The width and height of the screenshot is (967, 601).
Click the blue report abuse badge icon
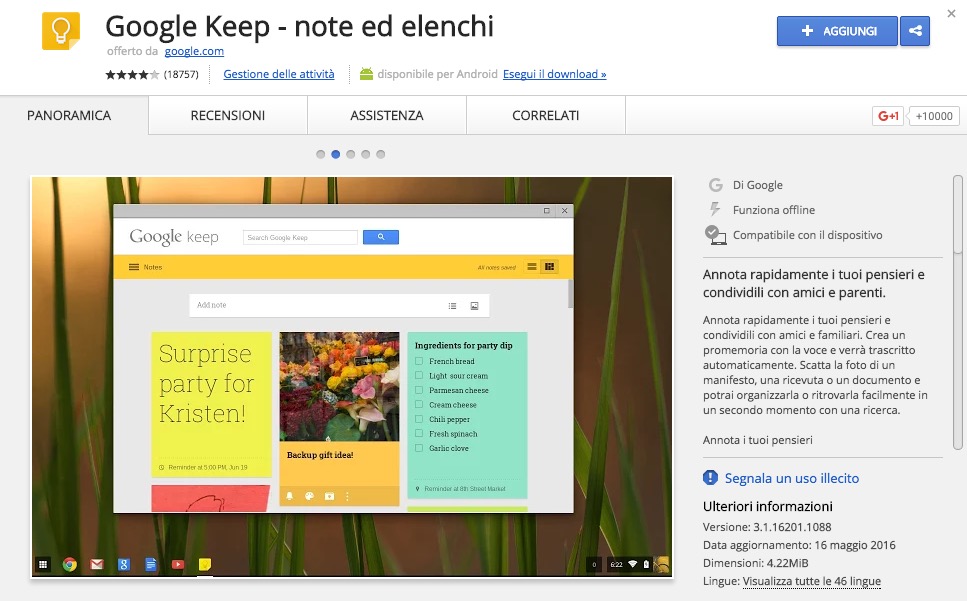click(710, 478)
